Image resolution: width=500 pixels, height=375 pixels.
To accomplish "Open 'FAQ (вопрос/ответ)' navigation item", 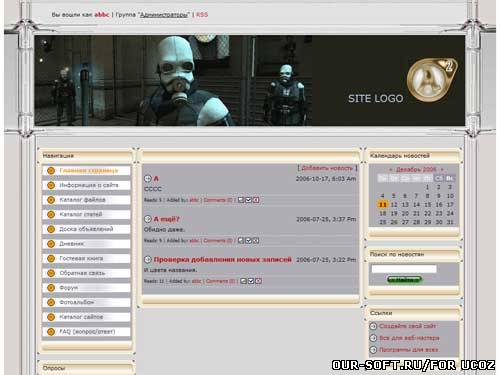I will pyautogui.click(x=87, y=332).
